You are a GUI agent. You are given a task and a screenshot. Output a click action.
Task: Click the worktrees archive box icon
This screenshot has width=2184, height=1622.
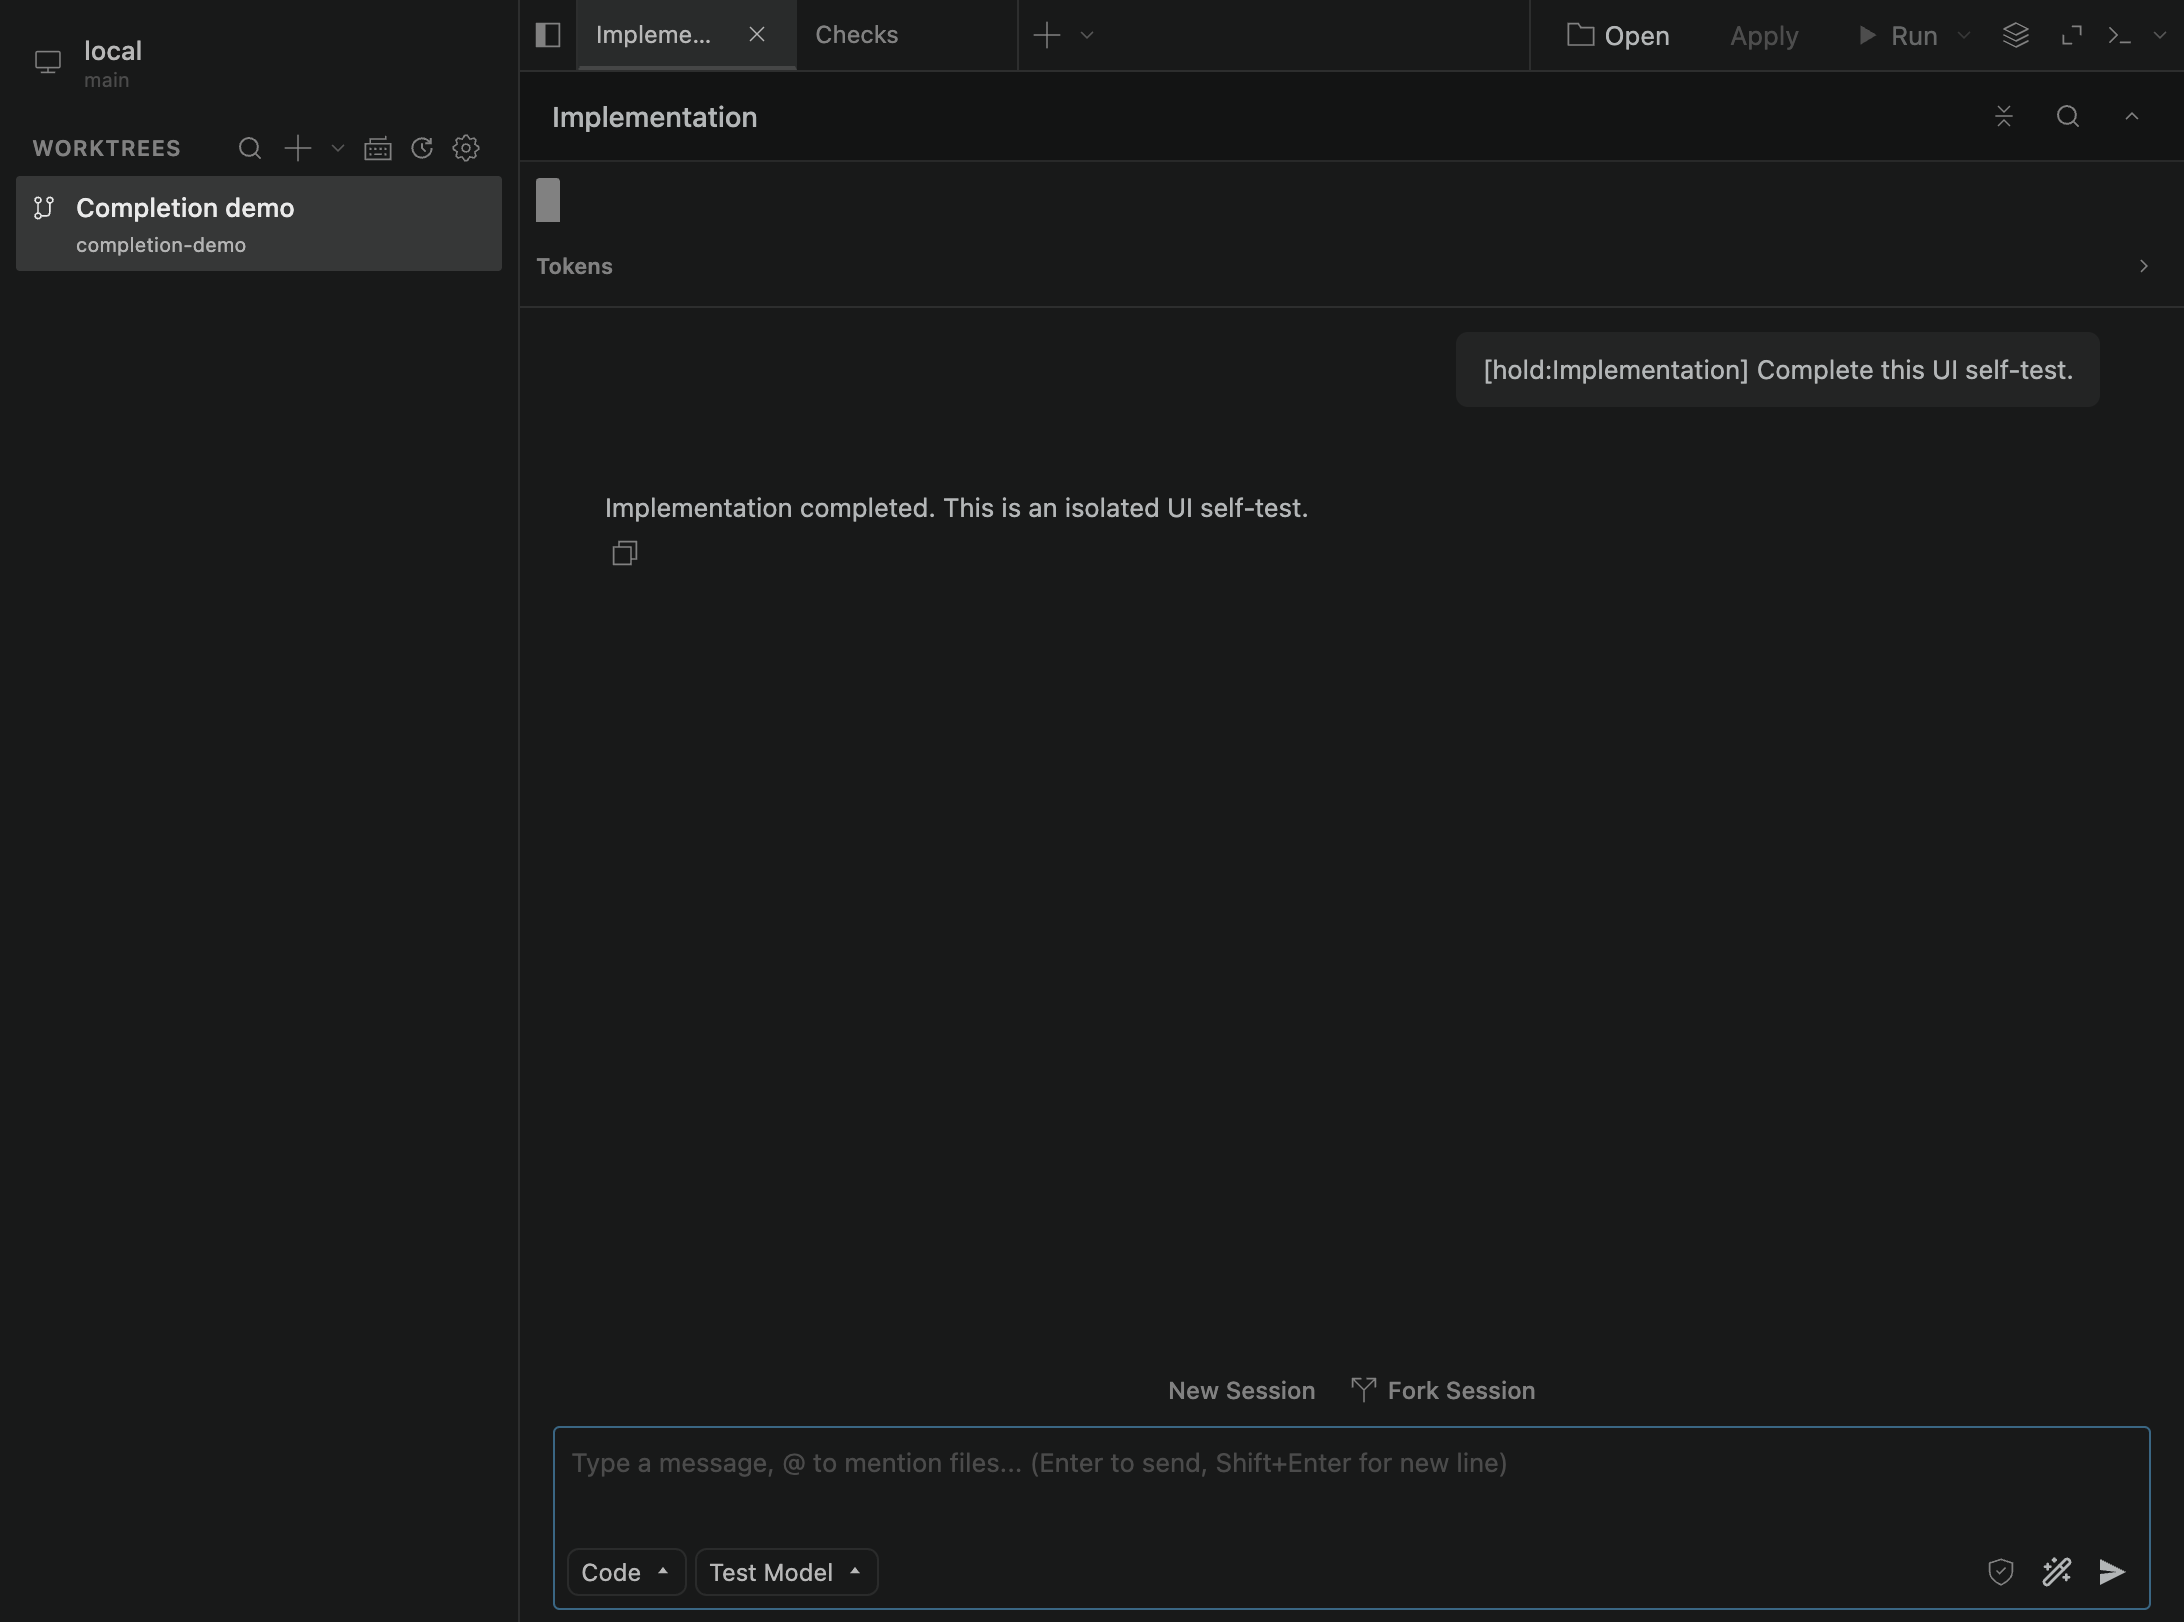(x=378, y=149)
